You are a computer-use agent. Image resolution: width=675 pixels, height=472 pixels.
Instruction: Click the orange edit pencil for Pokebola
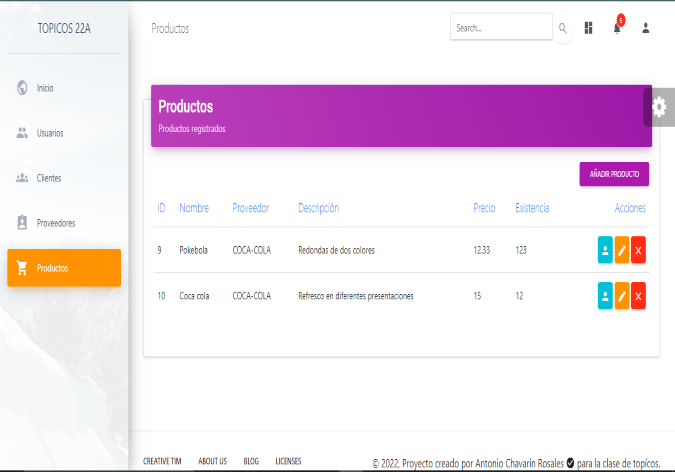pyautogui.click(x=622, y=250)
